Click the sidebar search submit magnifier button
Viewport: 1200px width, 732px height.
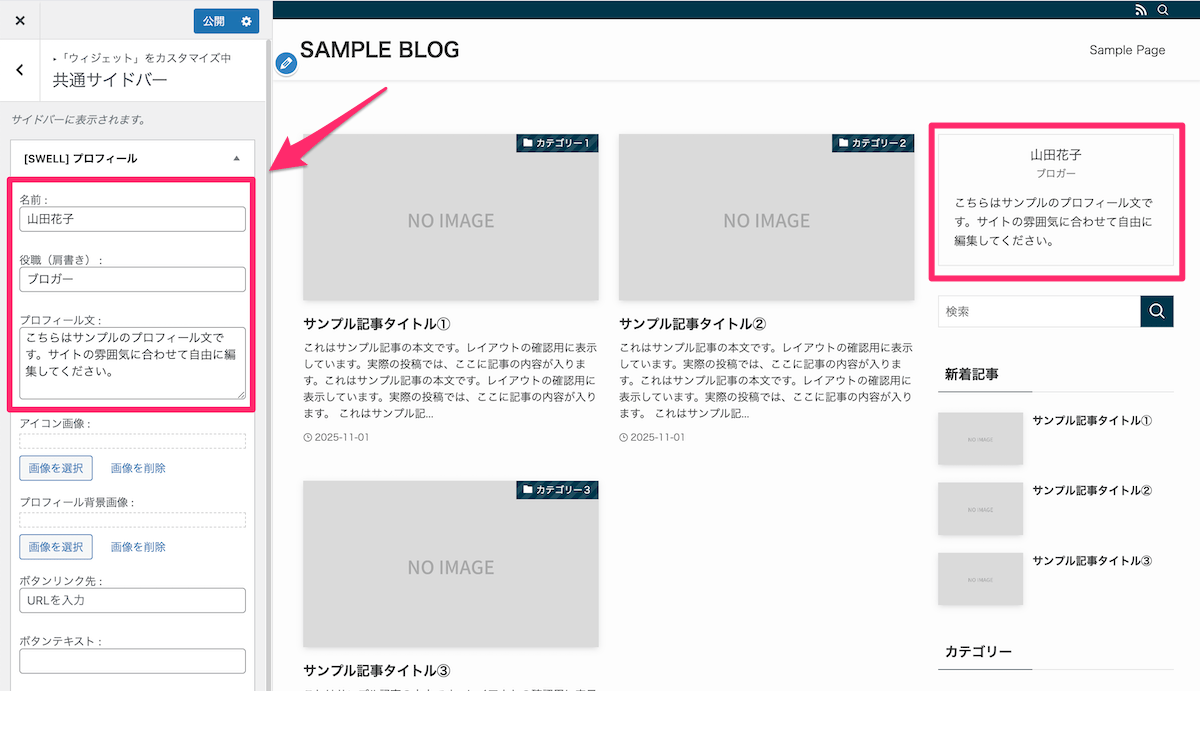(1156, 311)
